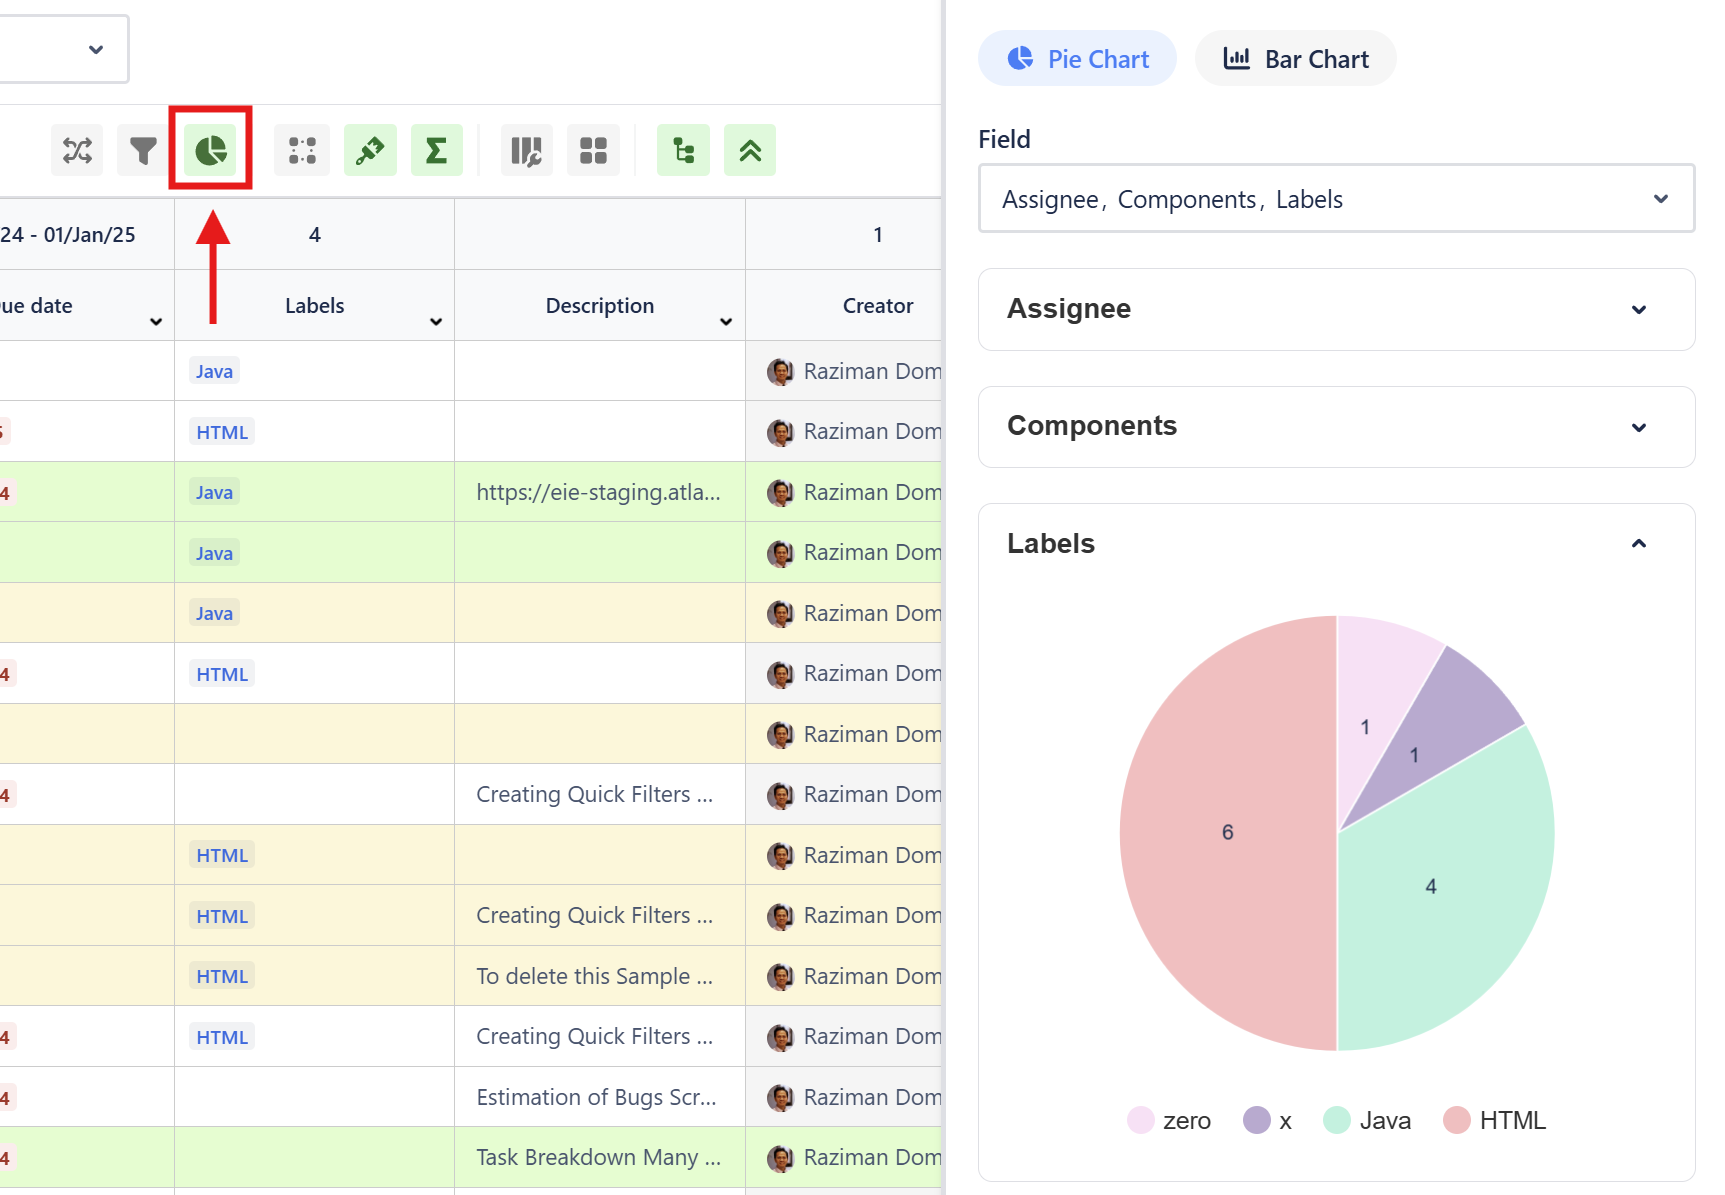The width and height of the screenshot is (1725, 1195).
Task: Toggle the hierarchy tree icon
Action: pyautogui.click(x=683, y=151)
